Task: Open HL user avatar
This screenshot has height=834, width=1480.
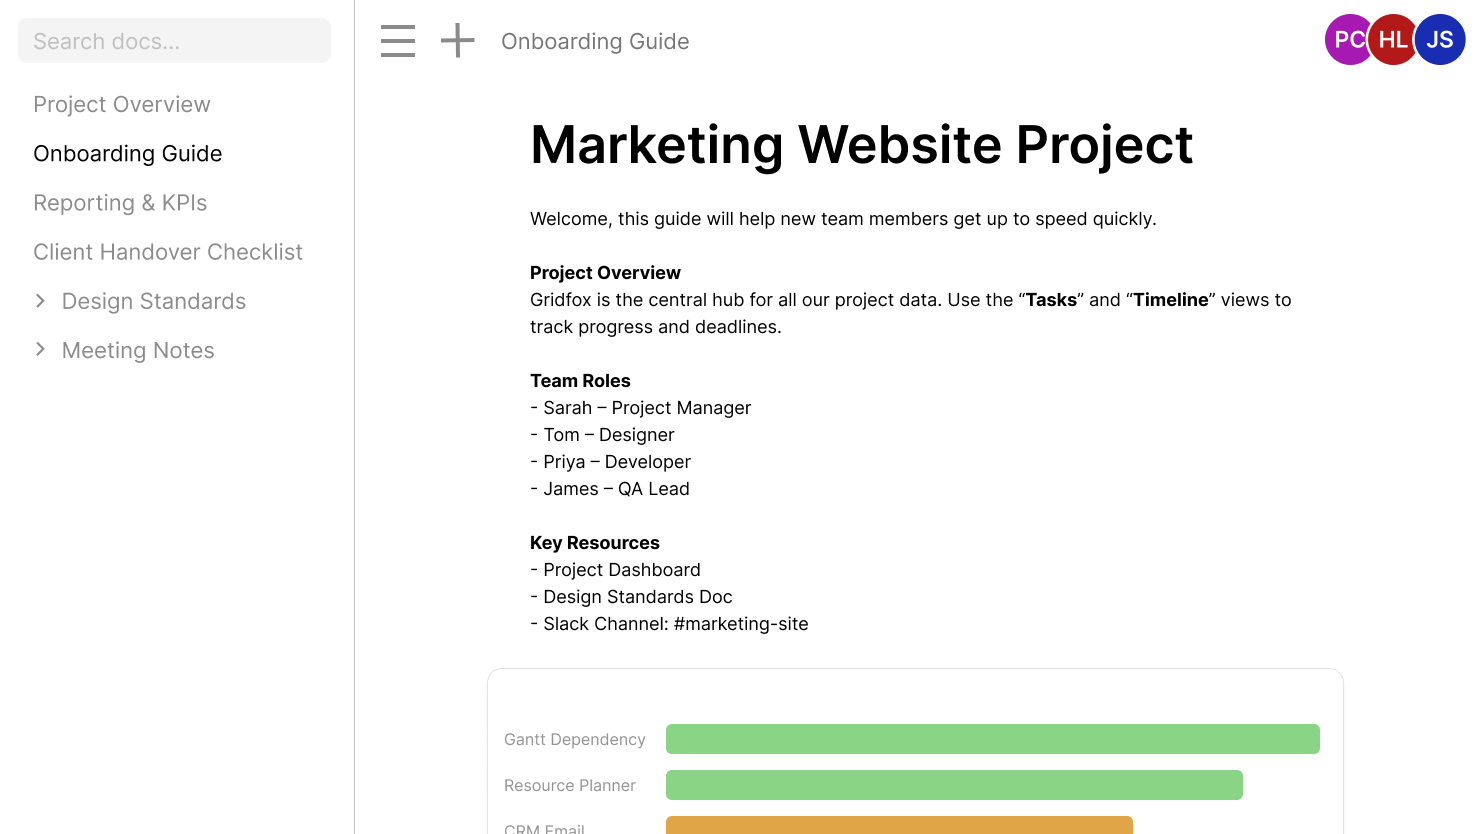Action: click(x=1392, y=40)
